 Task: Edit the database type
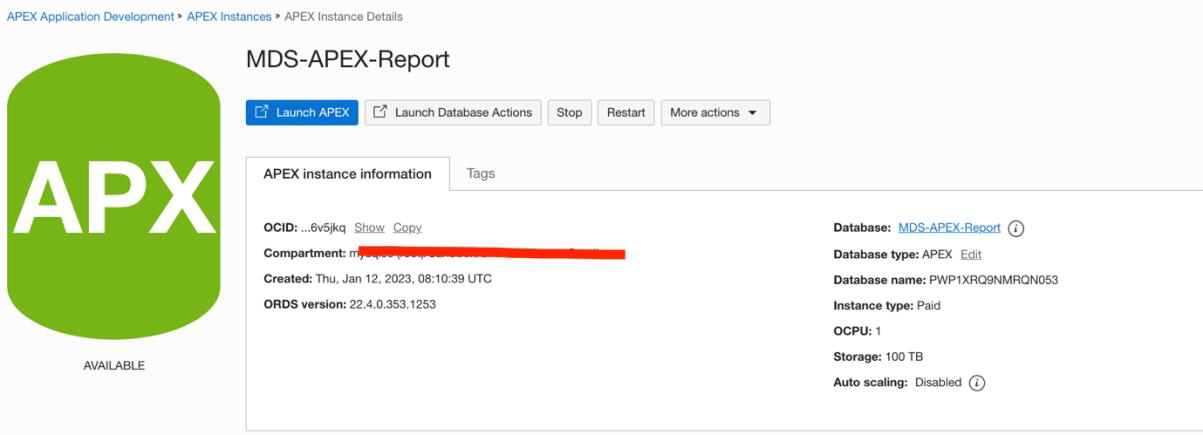[970, 254]
